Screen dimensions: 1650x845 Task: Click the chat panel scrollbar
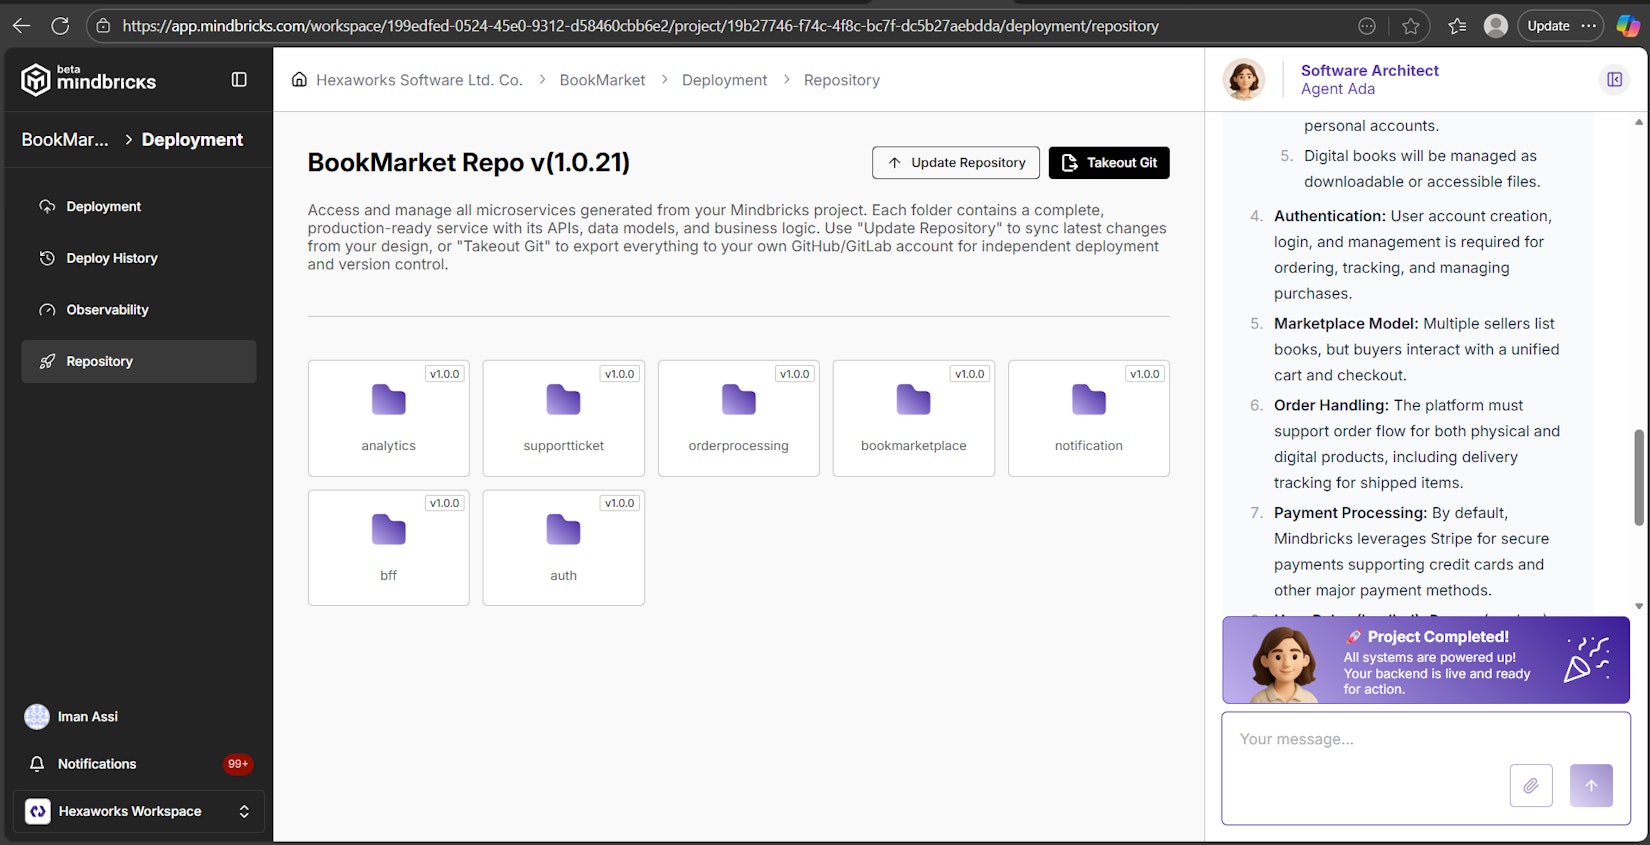(x=1638, y=477)
